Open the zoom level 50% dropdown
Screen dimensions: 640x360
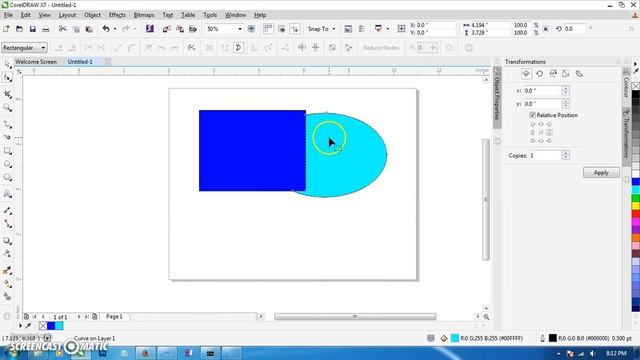(x=240, y=29)
